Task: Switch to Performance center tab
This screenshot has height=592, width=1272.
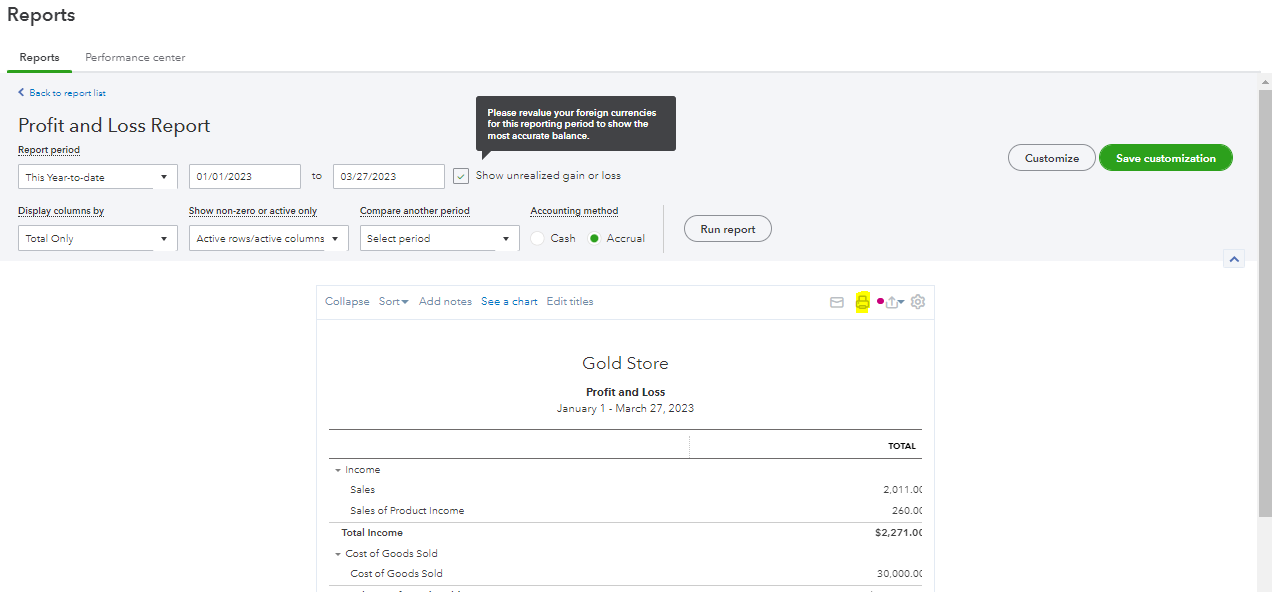Action: coord(135,58)
